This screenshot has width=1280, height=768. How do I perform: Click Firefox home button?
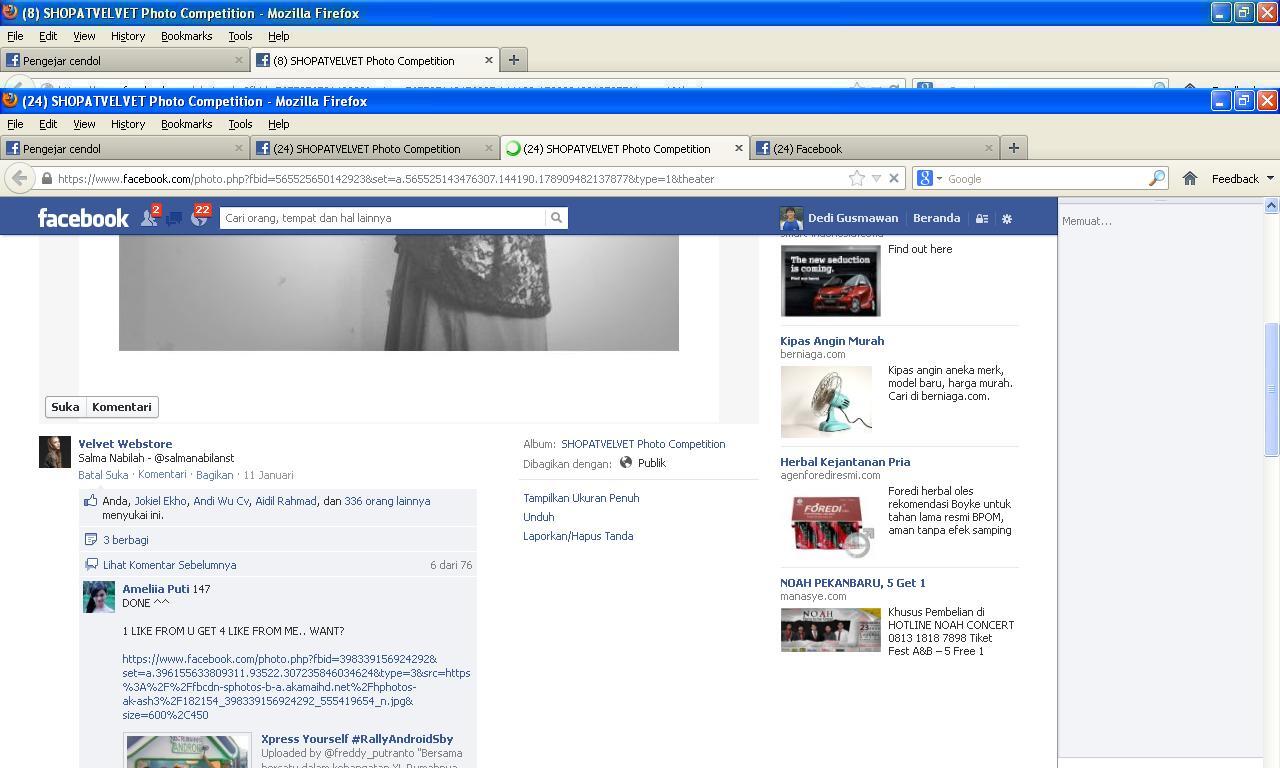1190,178
